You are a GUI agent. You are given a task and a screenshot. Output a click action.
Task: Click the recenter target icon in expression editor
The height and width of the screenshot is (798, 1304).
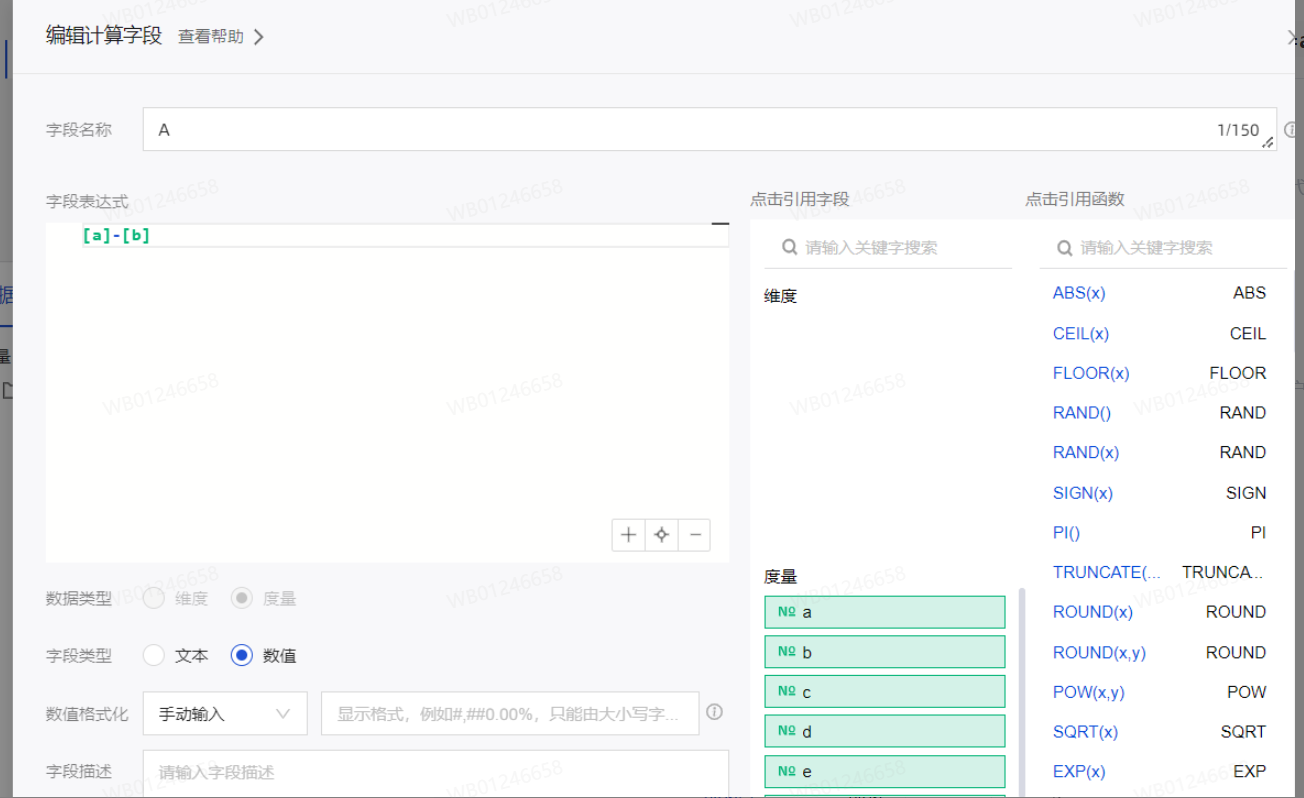(x=661, y=535)
